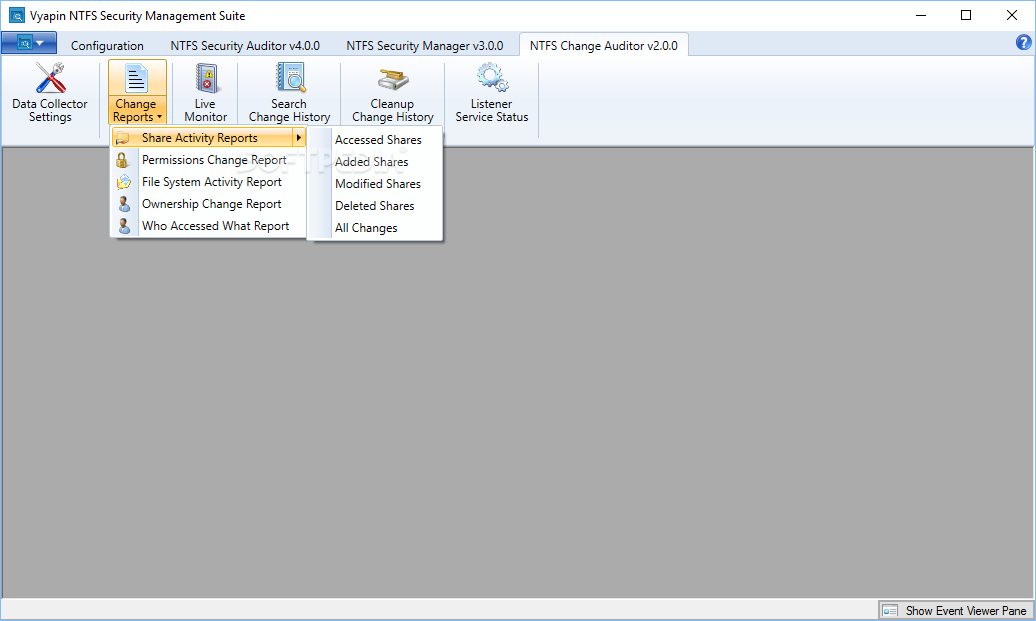This screenshot has height=621, width=1036.
Task: Open Search Change History tool
Action: click(x=289, y=92)
